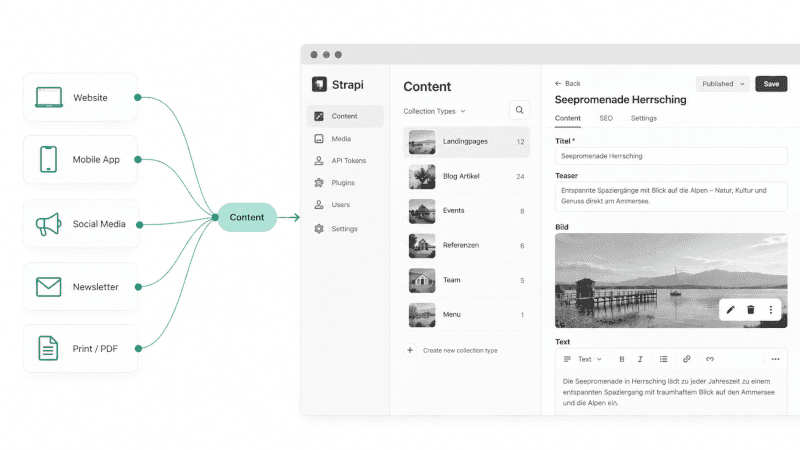Click into the Titel input field
The height and width of the screenshot is (450, 800).
point(671,156)
